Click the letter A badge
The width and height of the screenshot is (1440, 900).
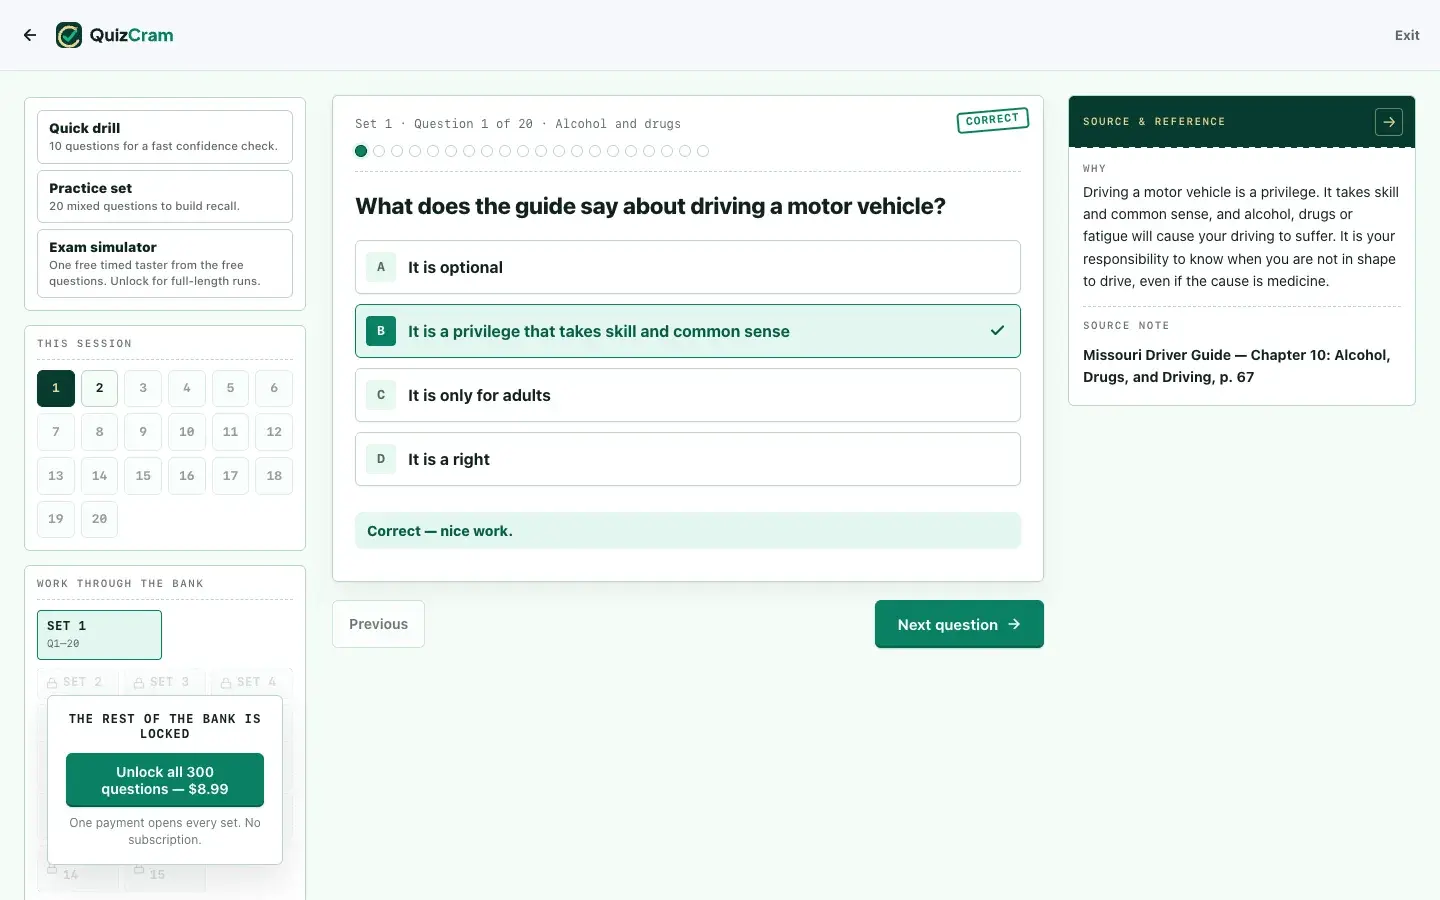(x=381, y=267)
